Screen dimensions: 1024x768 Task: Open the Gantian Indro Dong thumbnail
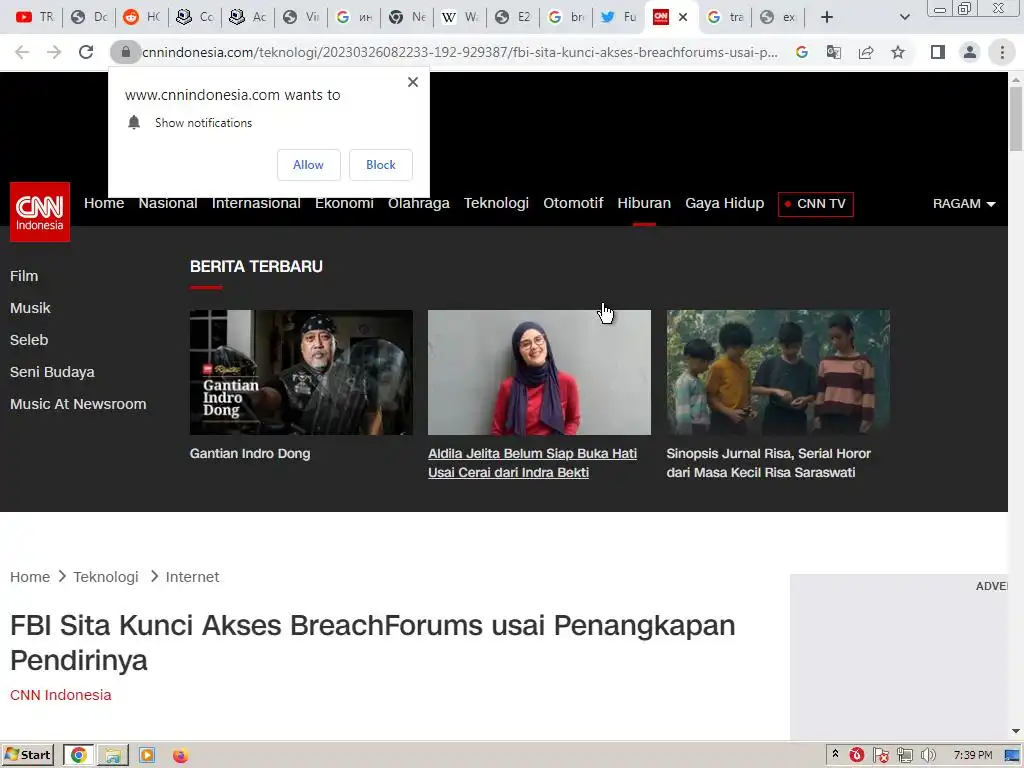[301, 372]
